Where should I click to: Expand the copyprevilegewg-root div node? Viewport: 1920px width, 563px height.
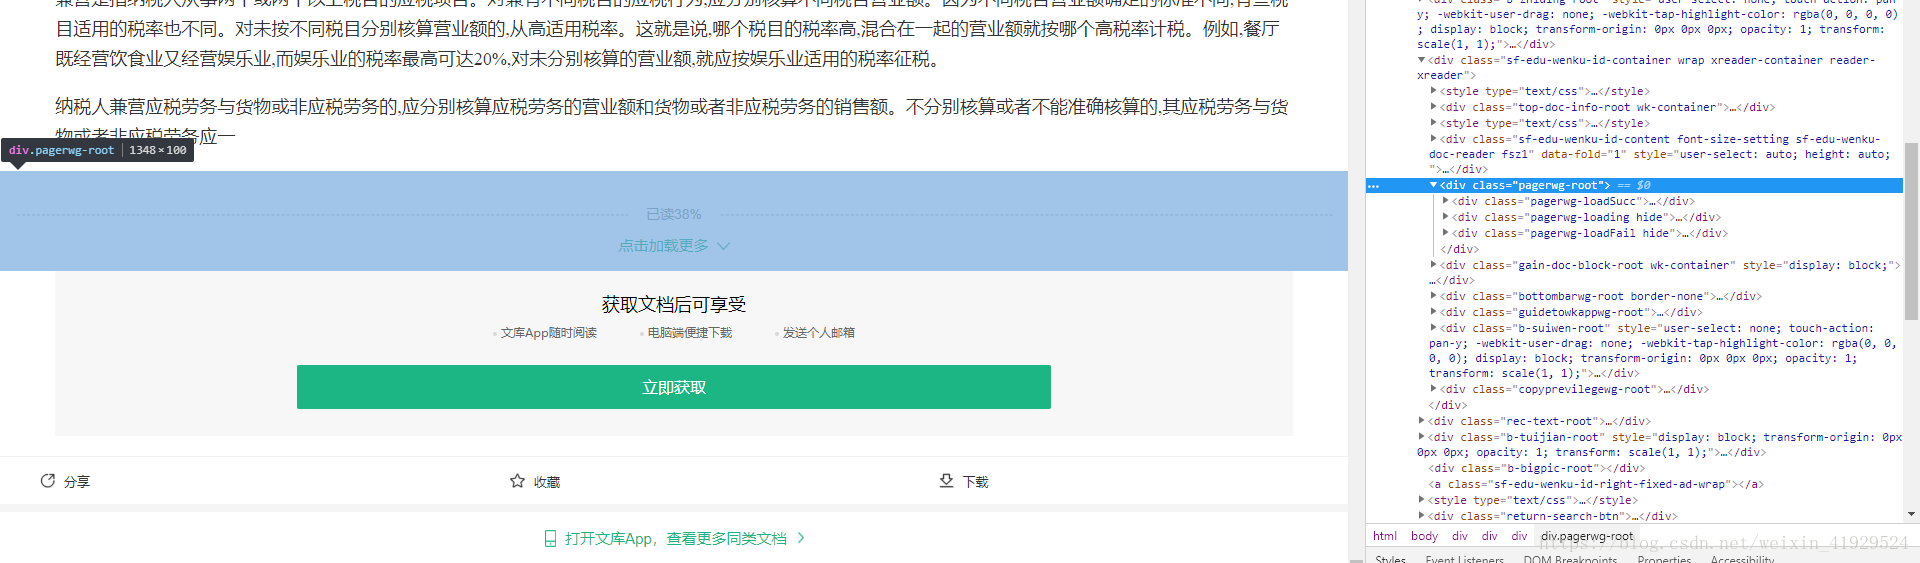1433,389
